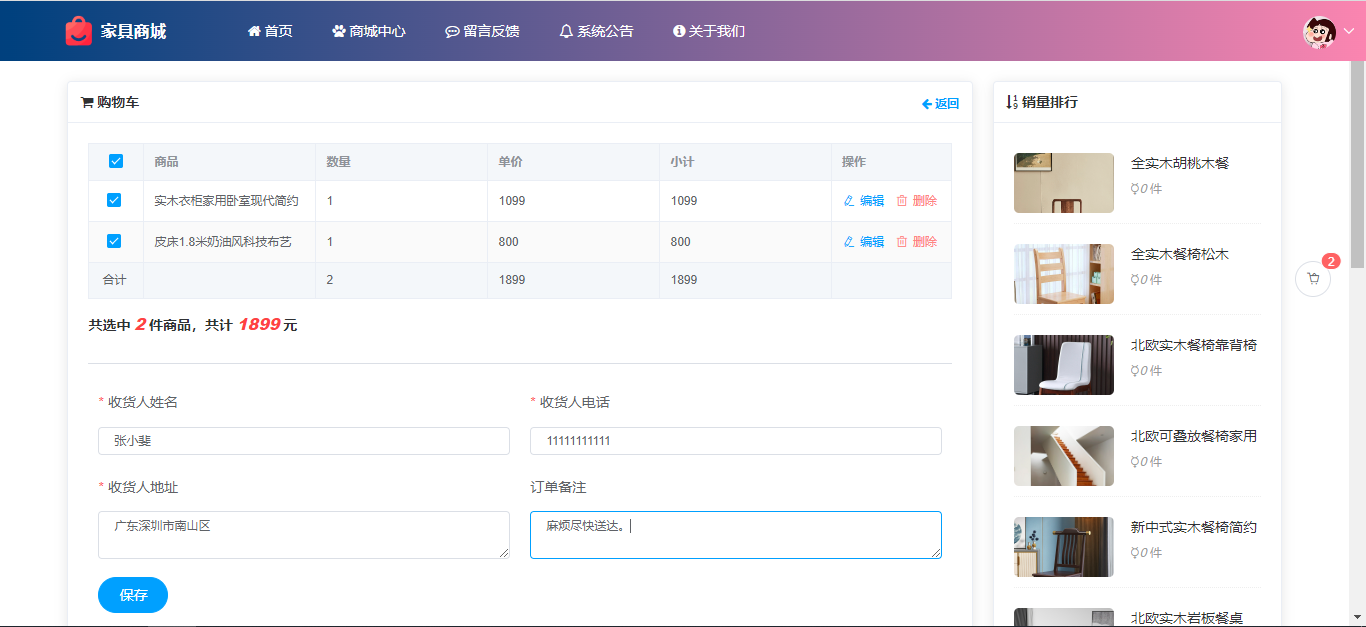Open the 商城中心 navigation menu

(368, 31)
